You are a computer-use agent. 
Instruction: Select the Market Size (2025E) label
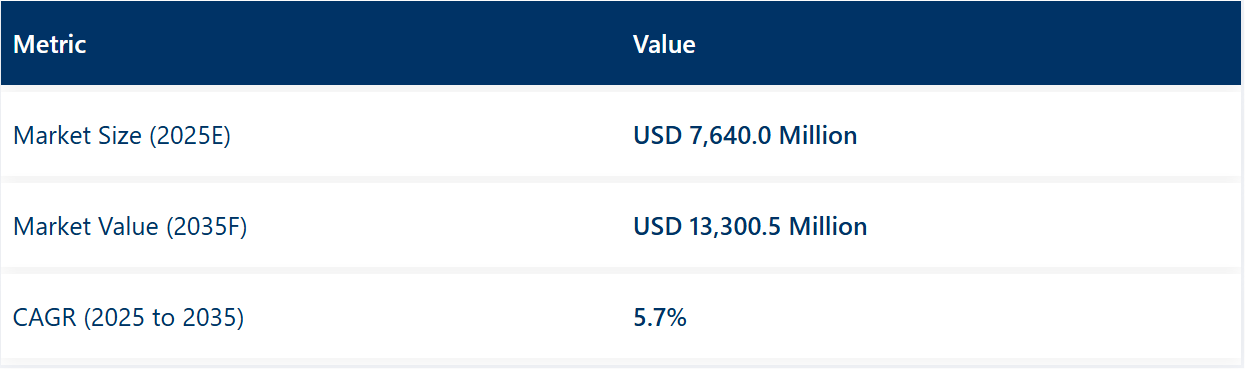(122, 136)
